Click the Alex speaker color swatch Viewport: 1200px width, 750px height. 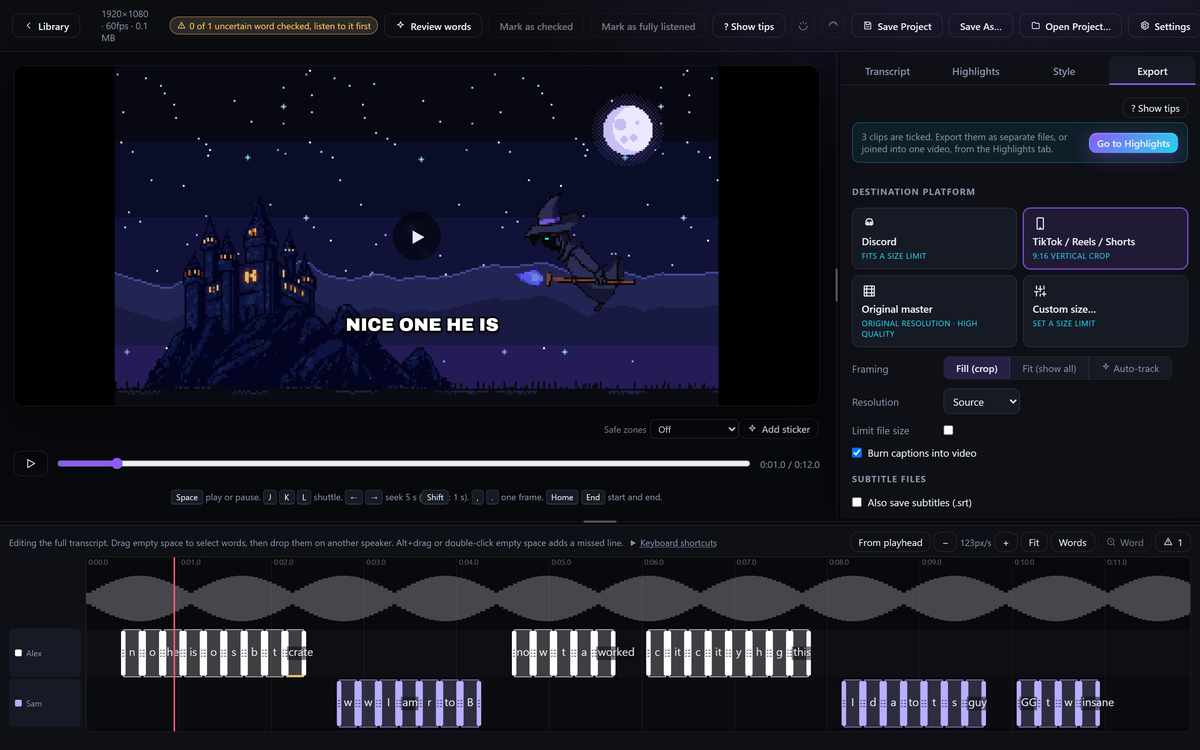coord(18,653)
